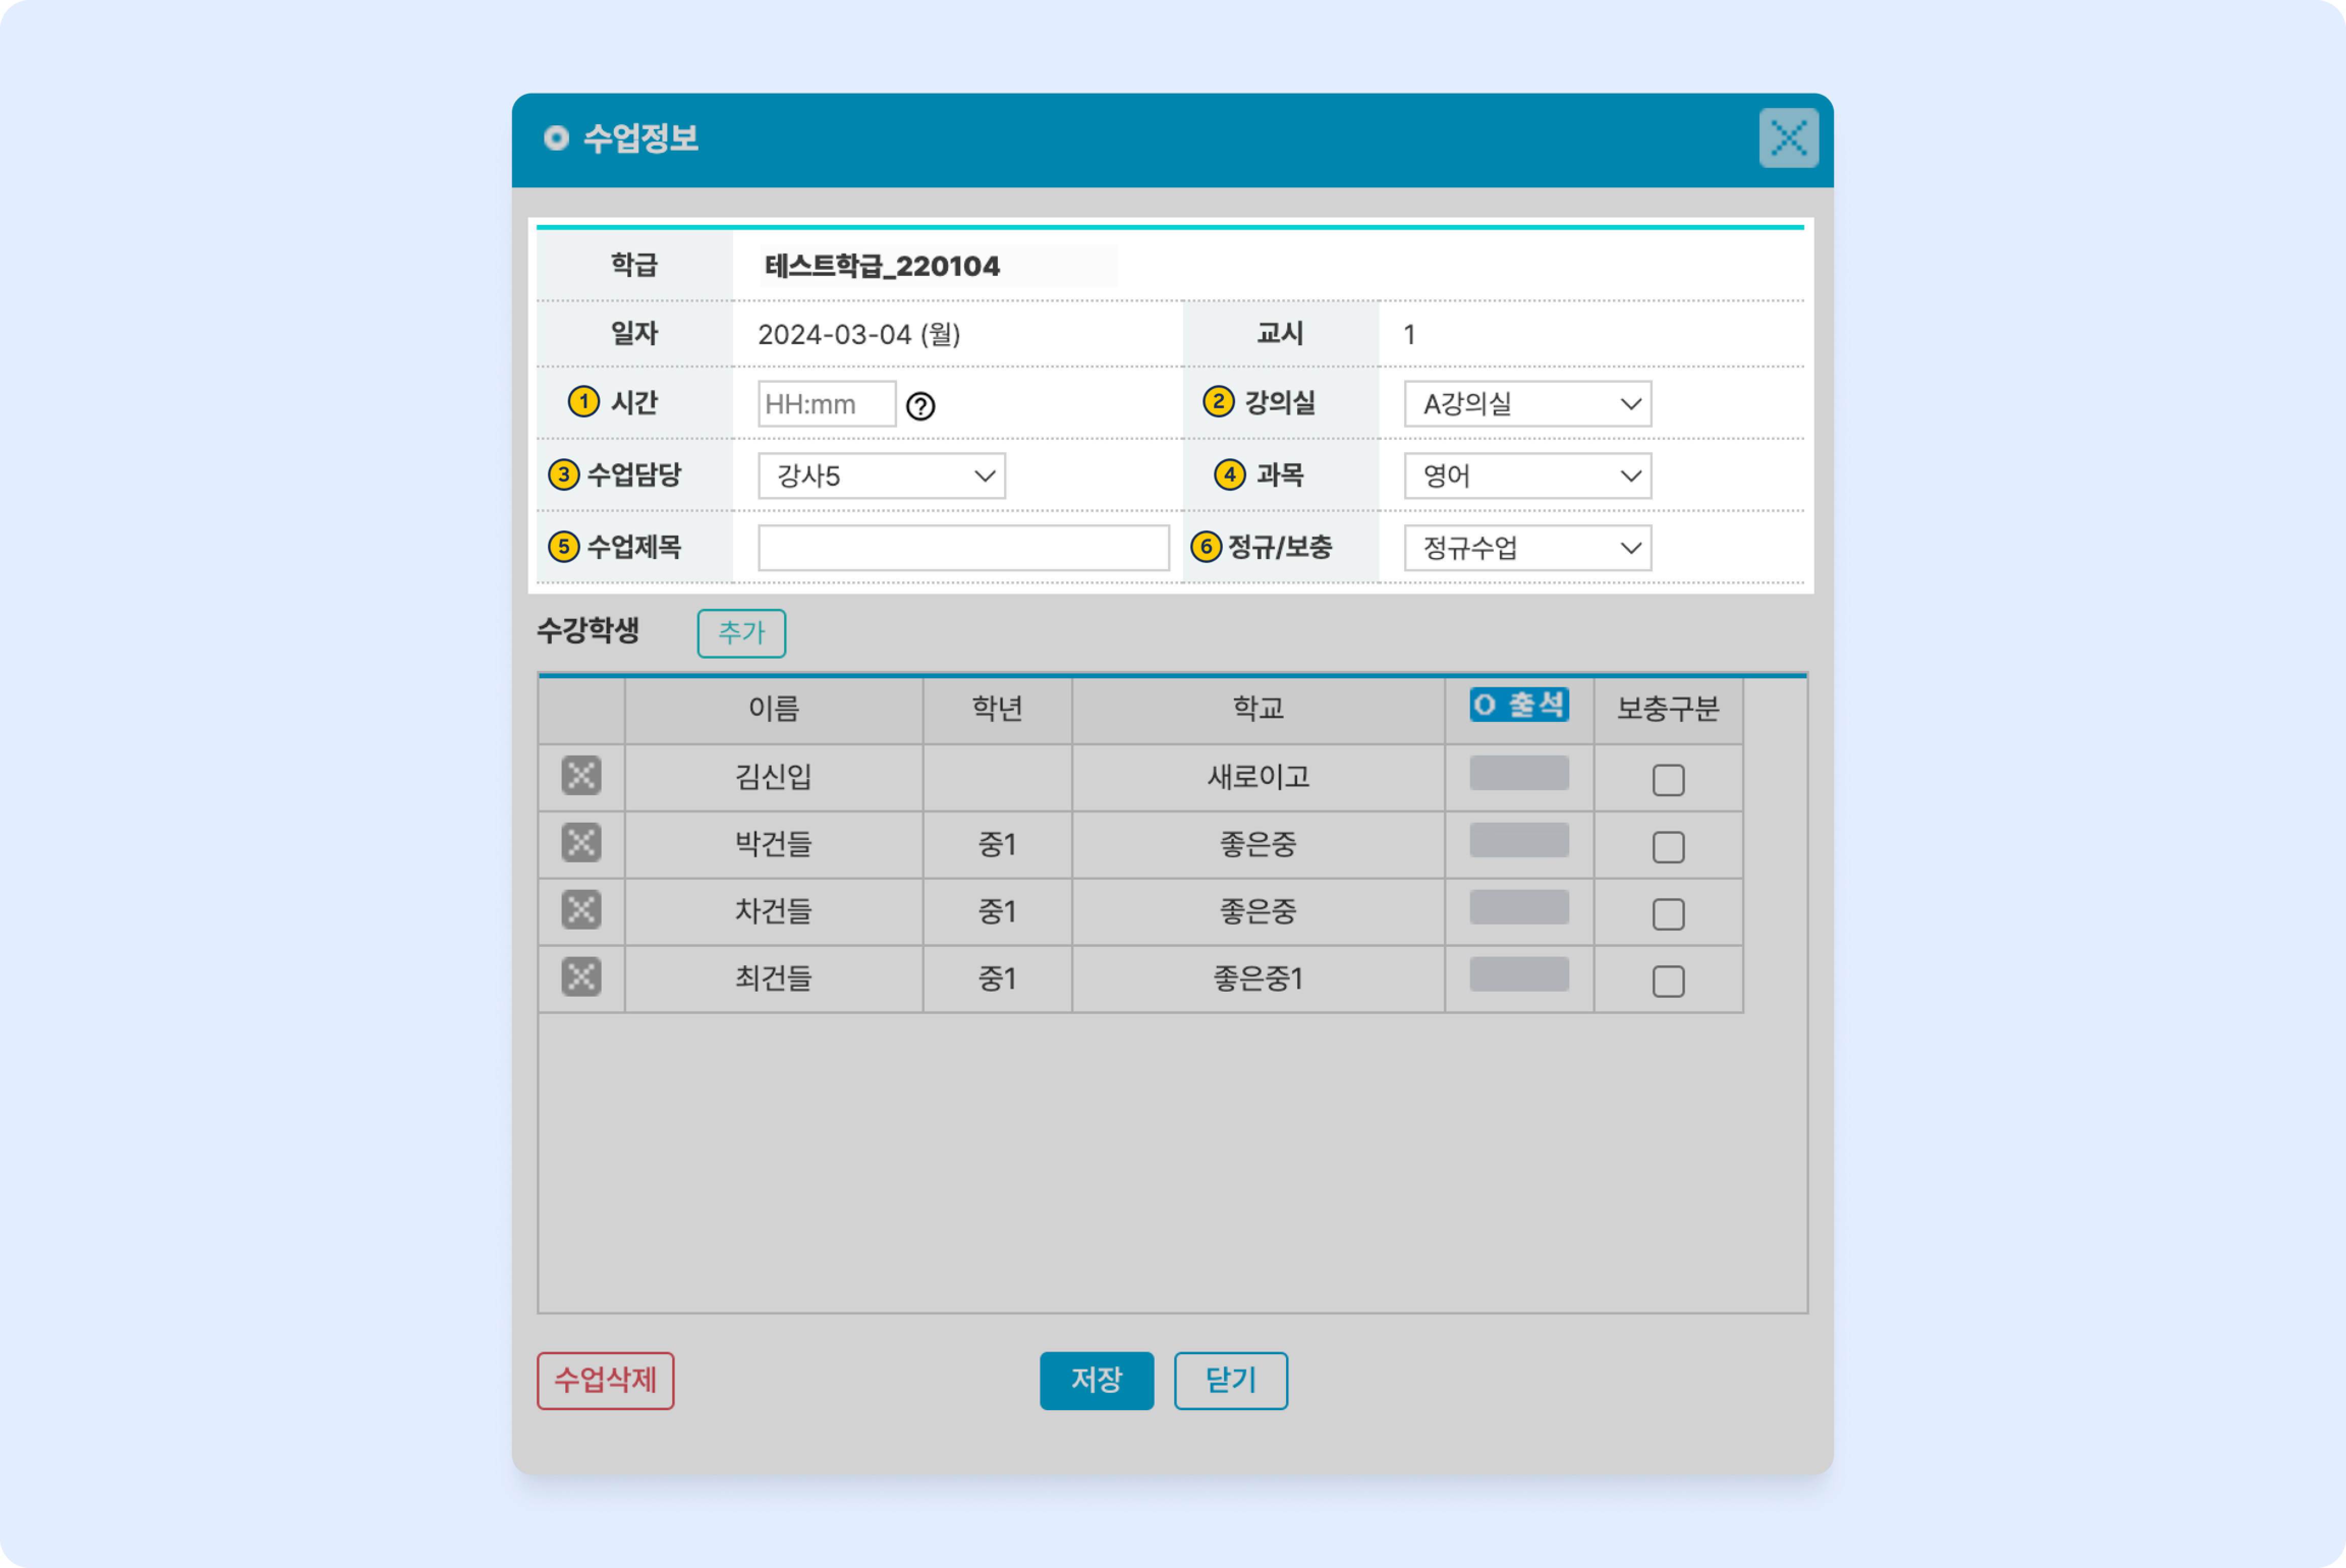
Task: Open the 수업담당 dropdown showing 강사5
Action: (881, 476)
